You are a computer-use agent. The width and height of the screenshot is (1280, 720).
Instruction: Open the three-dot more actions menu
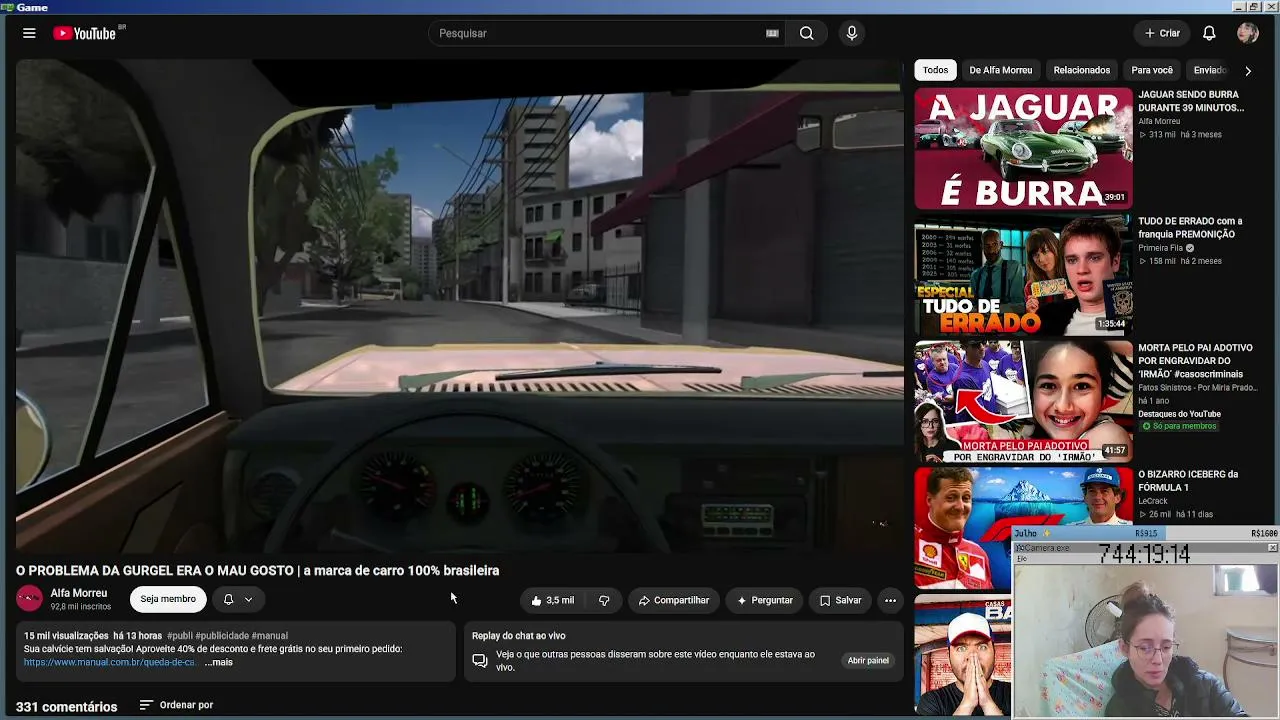point(890,600)
